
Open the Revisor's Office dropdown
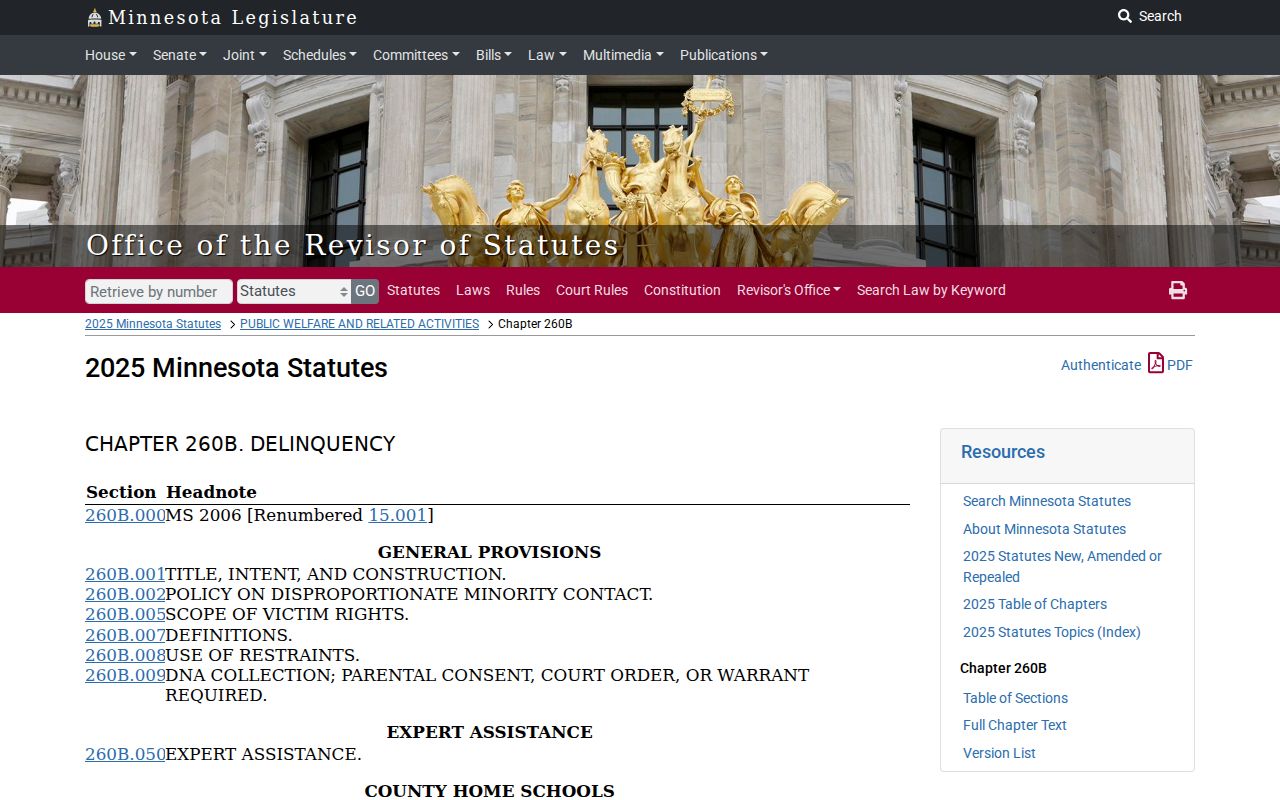pyautogui.click(x=789, y=290)
